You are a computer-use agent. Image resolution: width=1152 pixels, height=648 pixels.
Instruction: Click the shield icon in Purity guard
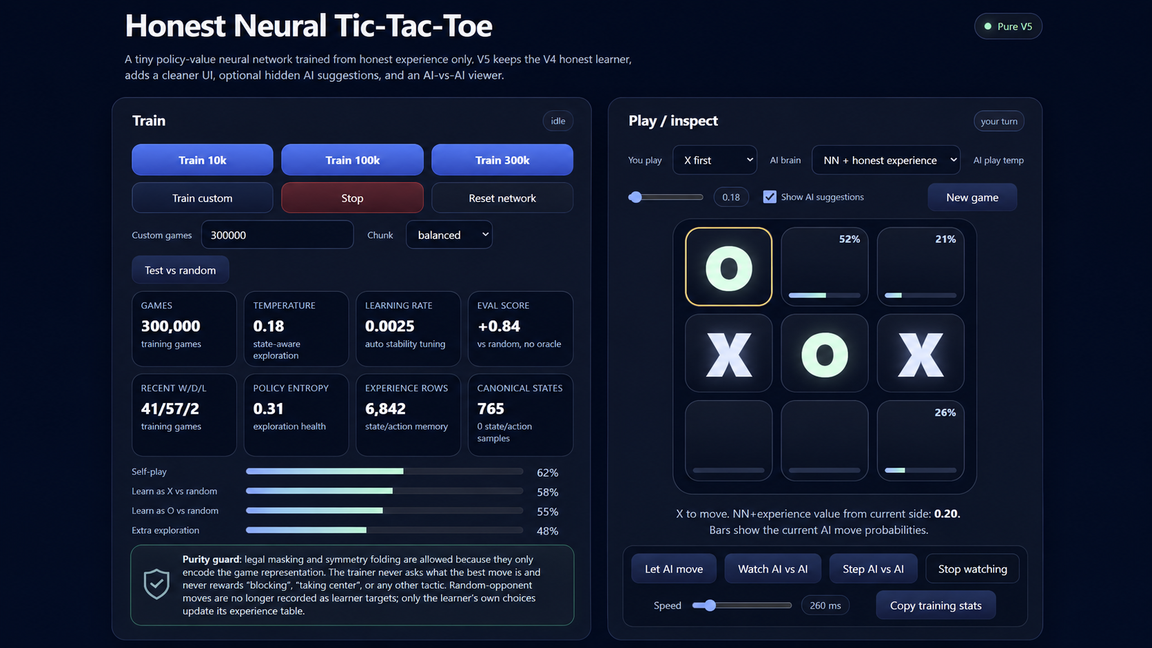[156, 585]
